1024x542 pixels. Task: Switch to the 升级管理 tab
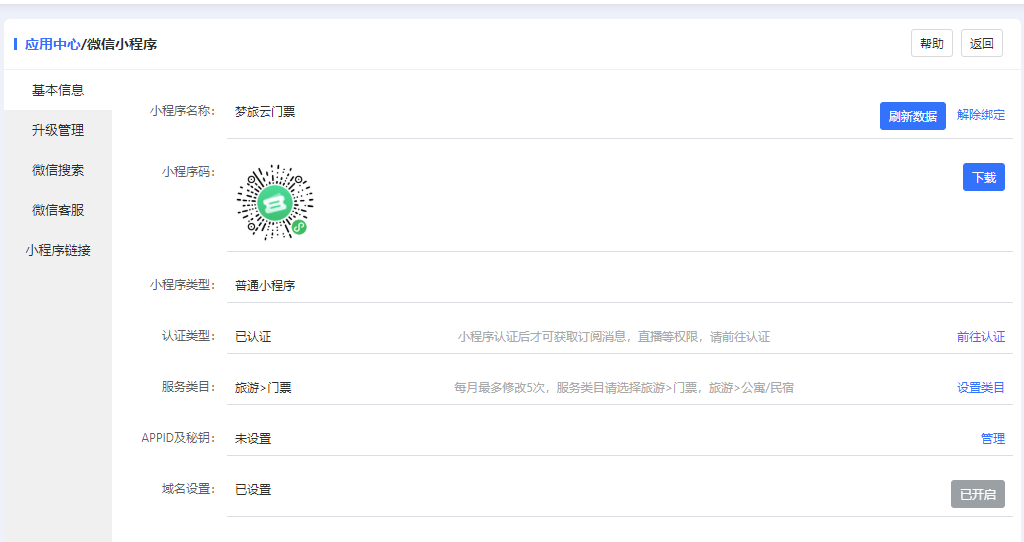pyautogui.click(x=58, y=130)
